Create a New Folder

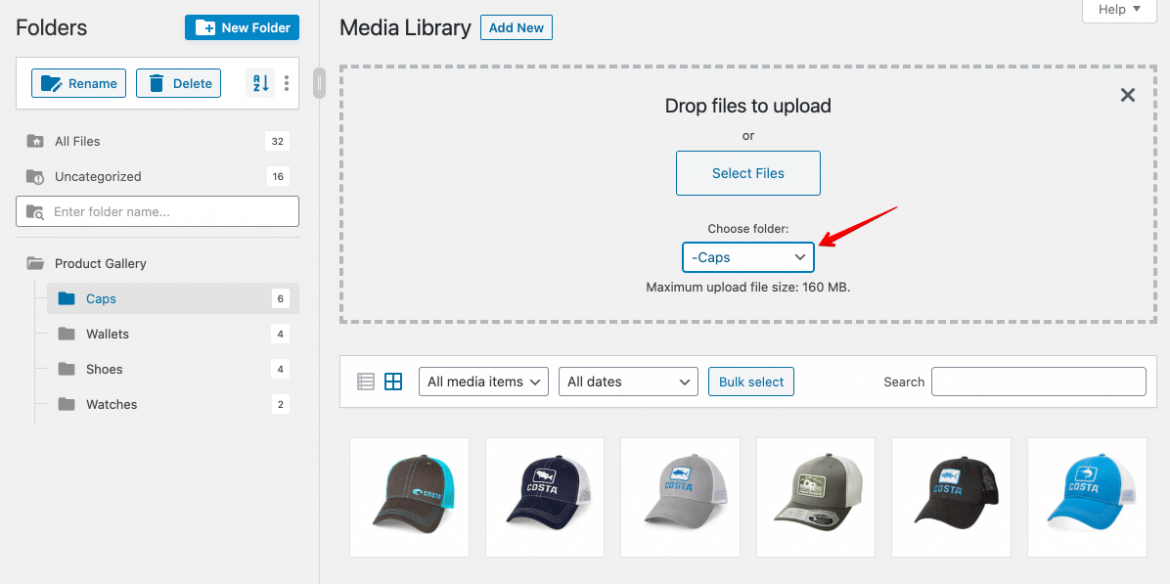(x=242, y=27)
